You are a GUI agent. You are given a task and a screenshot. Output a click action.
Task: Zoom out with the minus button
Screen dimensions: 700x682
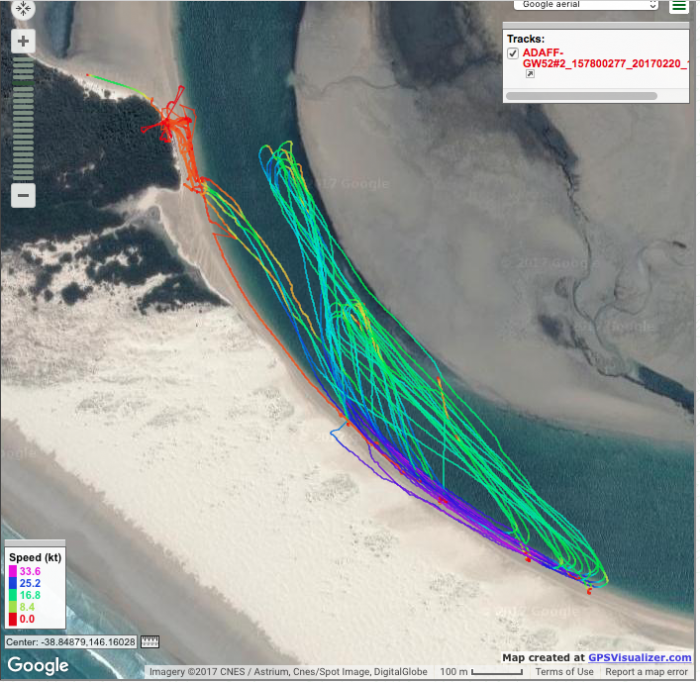pyautogui.click(x=24, y=194)
